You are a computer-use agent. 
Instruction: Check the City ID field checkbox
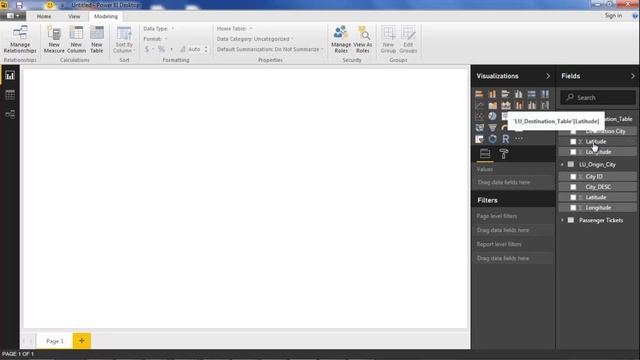(573, 177)
